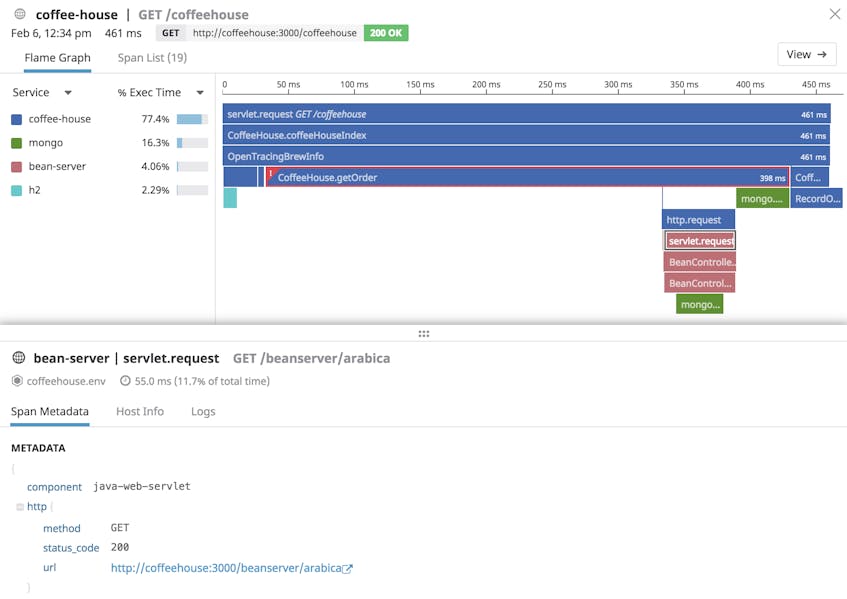Open the Host Info tab

[139, 411]
